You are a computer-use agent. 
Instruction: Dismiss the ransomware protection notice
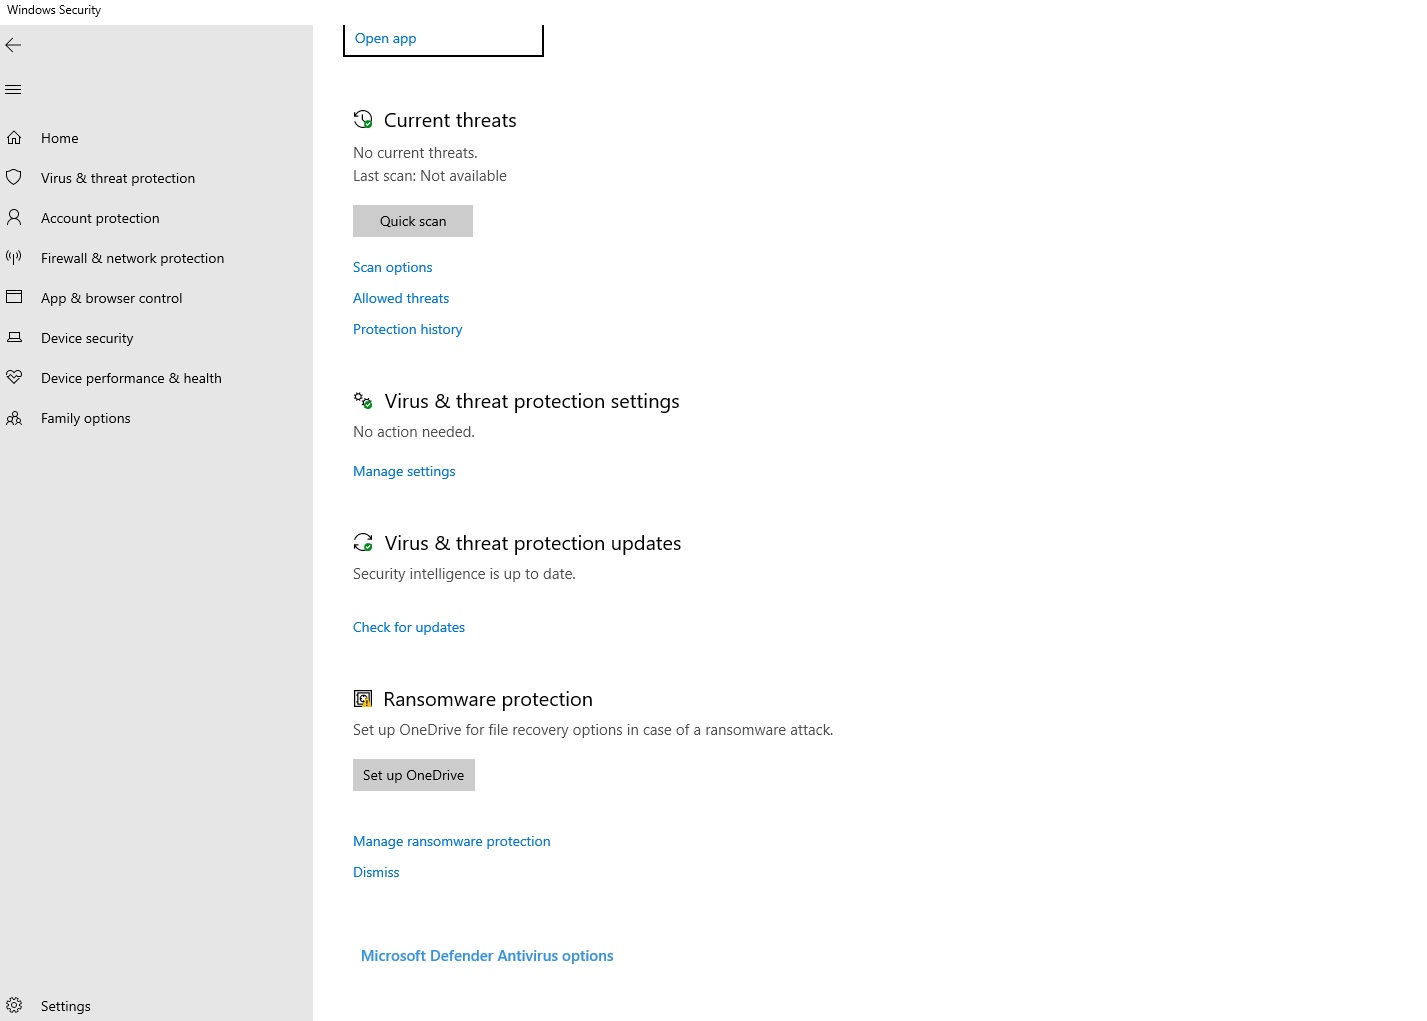coord(376,872)
